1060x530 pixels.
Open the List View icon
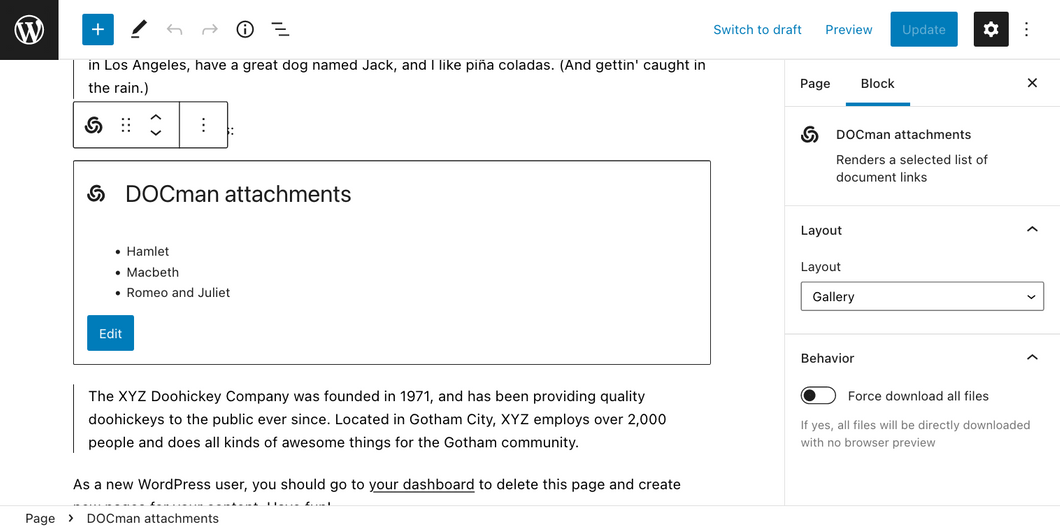[280, 29]
